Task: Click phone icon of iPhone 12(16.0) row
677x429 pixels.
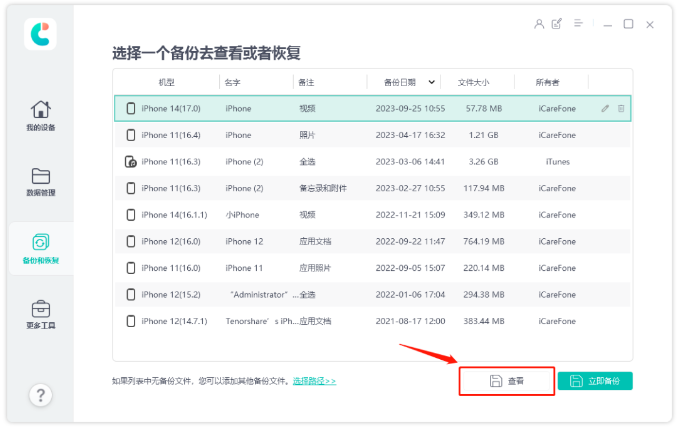Action: pyautogui.click(x=130, y=241)
